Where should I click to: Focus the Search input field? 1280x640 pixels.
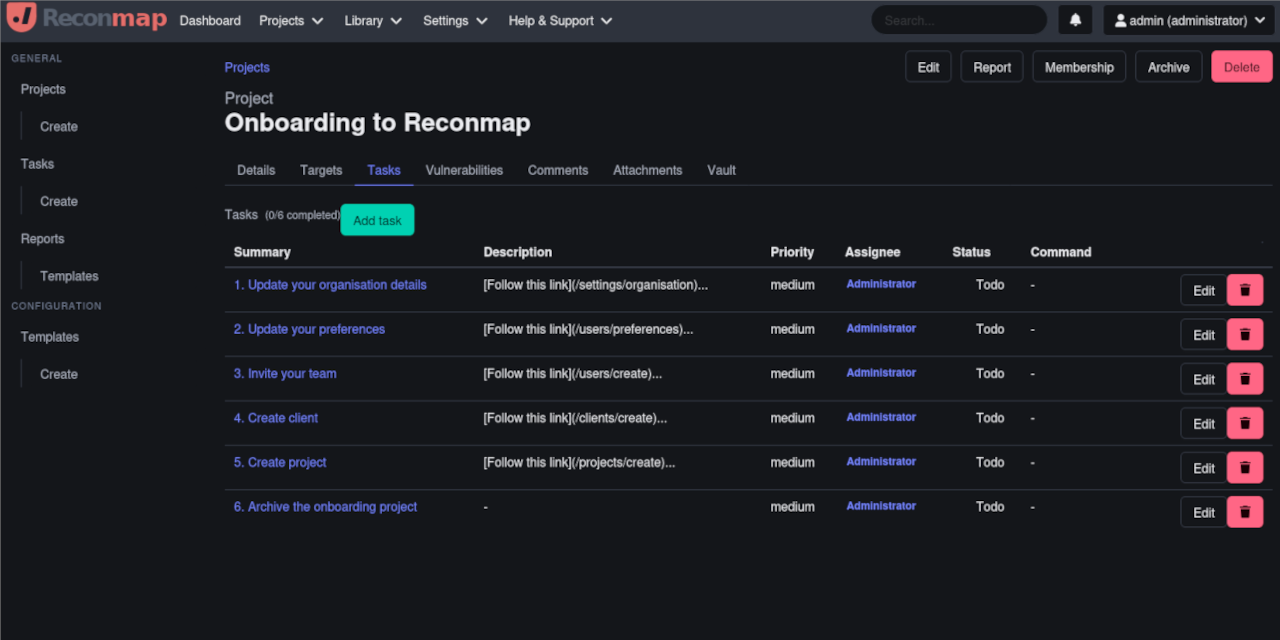959,20
